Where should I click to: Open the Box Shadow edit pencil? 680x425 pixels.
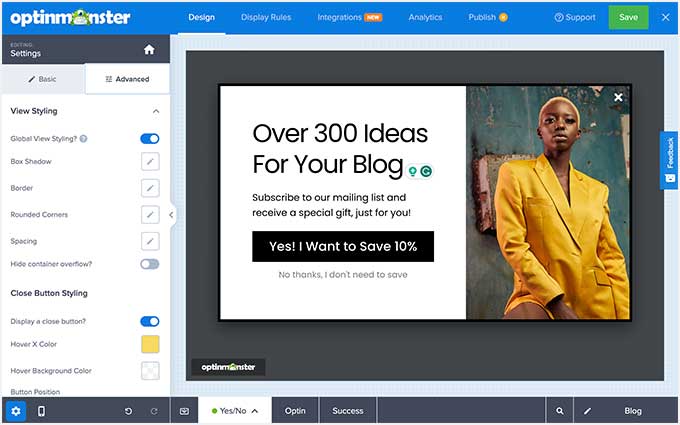(150, 161)
